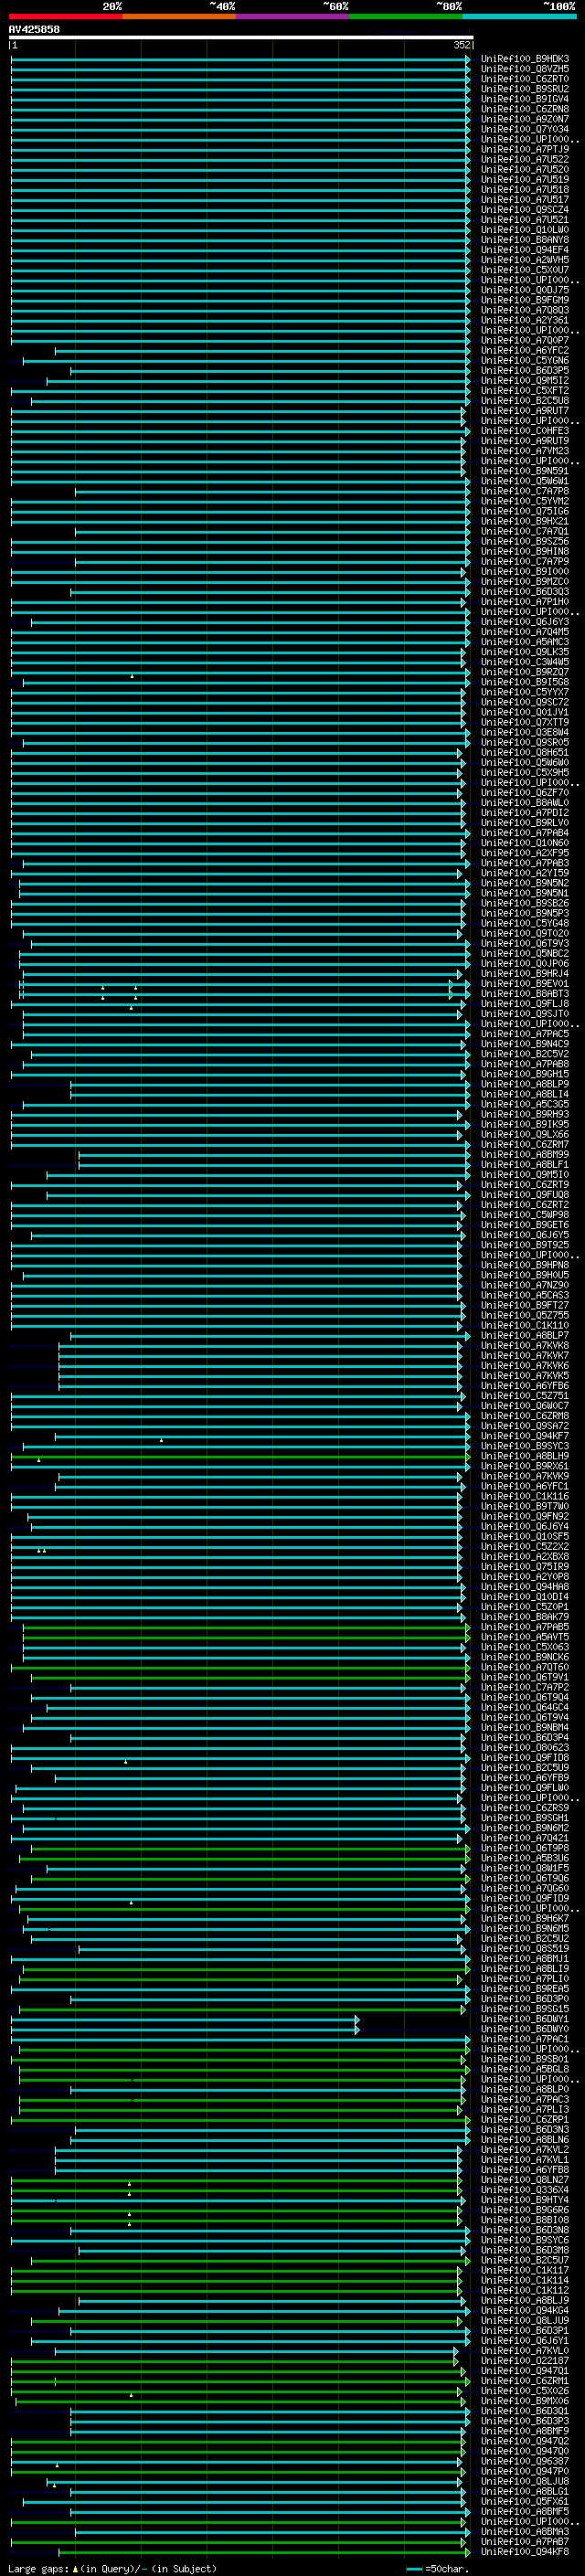Open hit UniRef100_B9IGV4
The image size is (585, 2576).
[524, 99]
